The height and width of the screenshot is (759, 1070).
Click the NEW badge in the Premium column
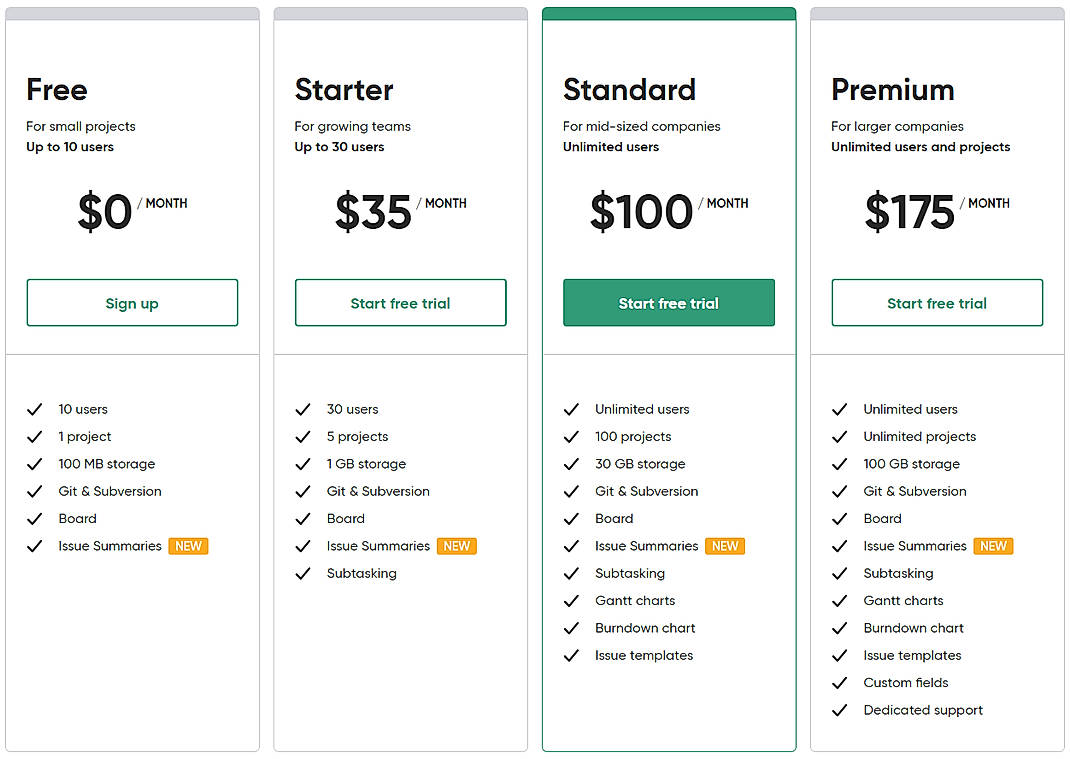pos(992,546)
